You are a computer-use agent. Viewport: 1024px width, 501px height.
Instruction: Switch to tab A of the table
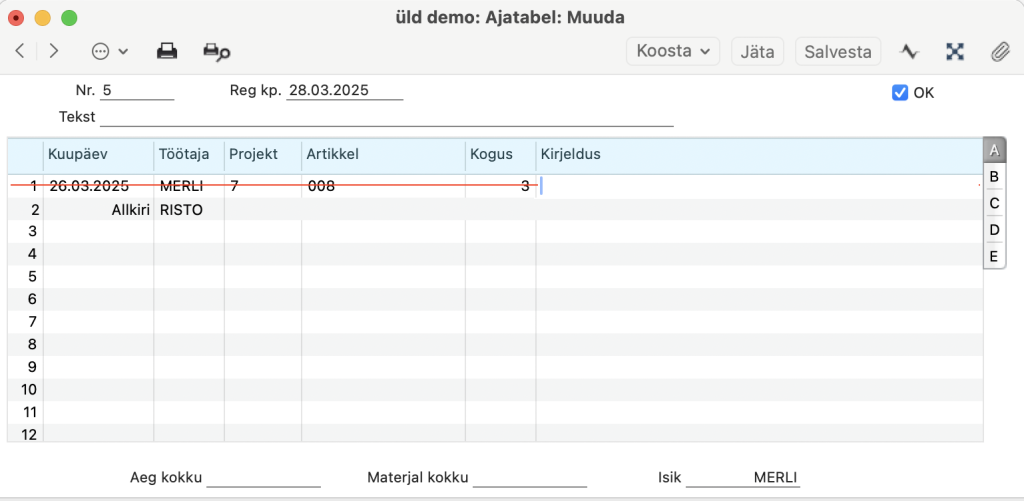tap(994, 151)
